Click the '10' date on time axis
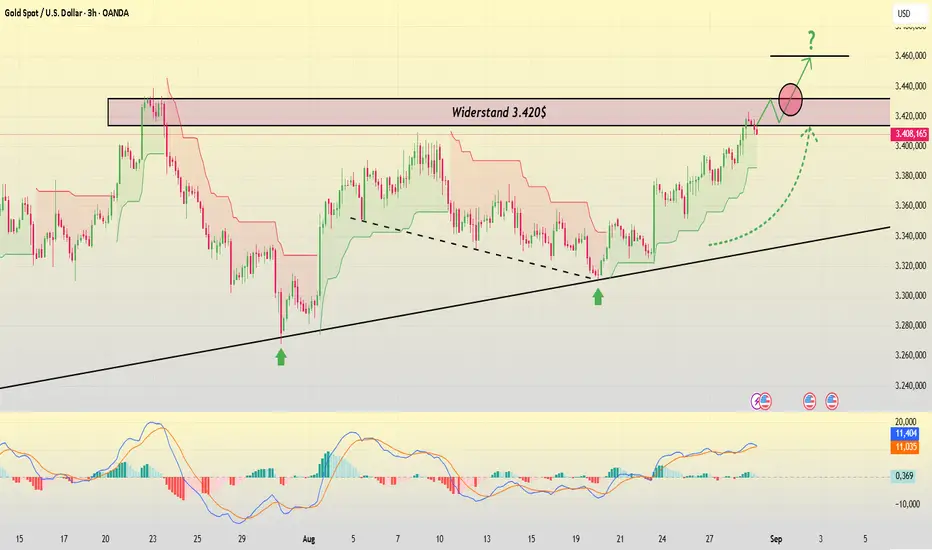This screenshot has width=932, height=550. 439,539
